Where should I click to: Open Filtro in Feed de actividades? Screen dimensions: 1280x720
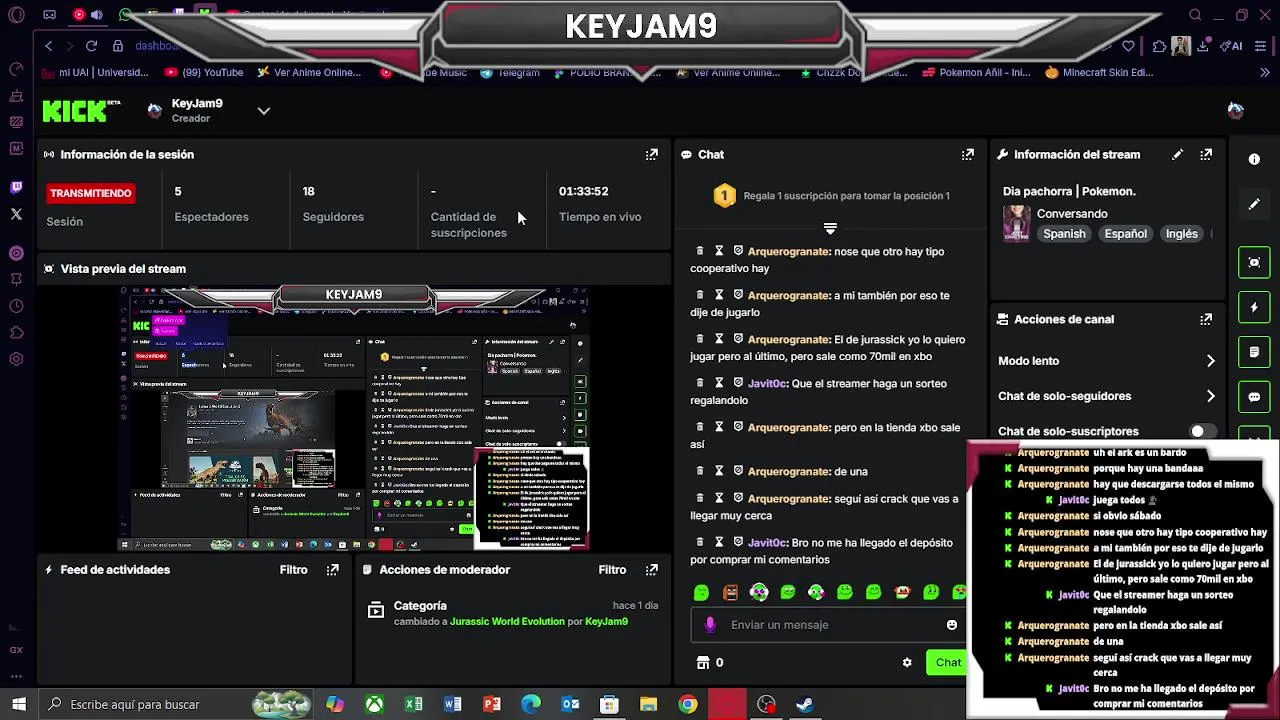(294, 570)
